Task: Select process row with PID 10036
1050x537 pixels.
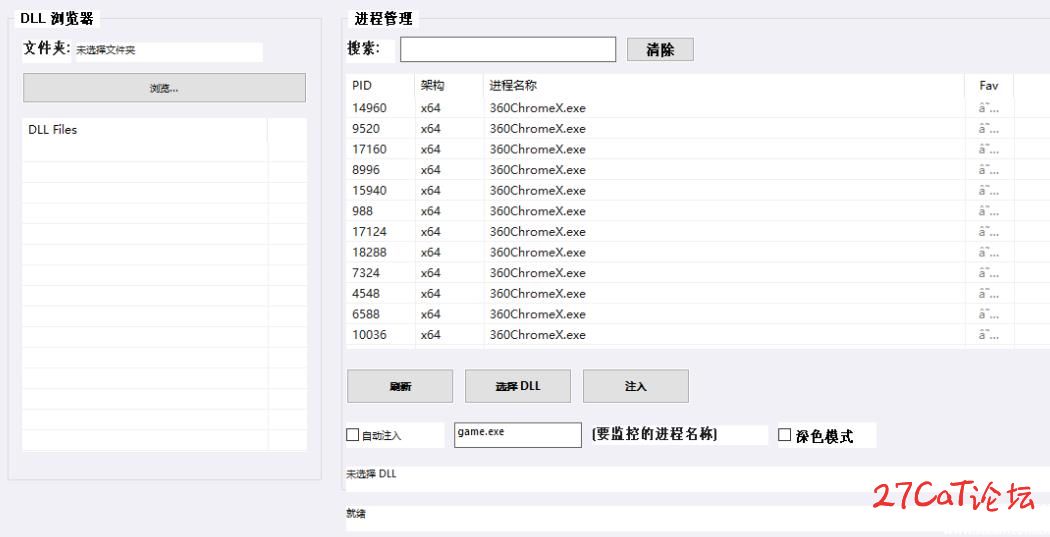Action: coord(698,335)
